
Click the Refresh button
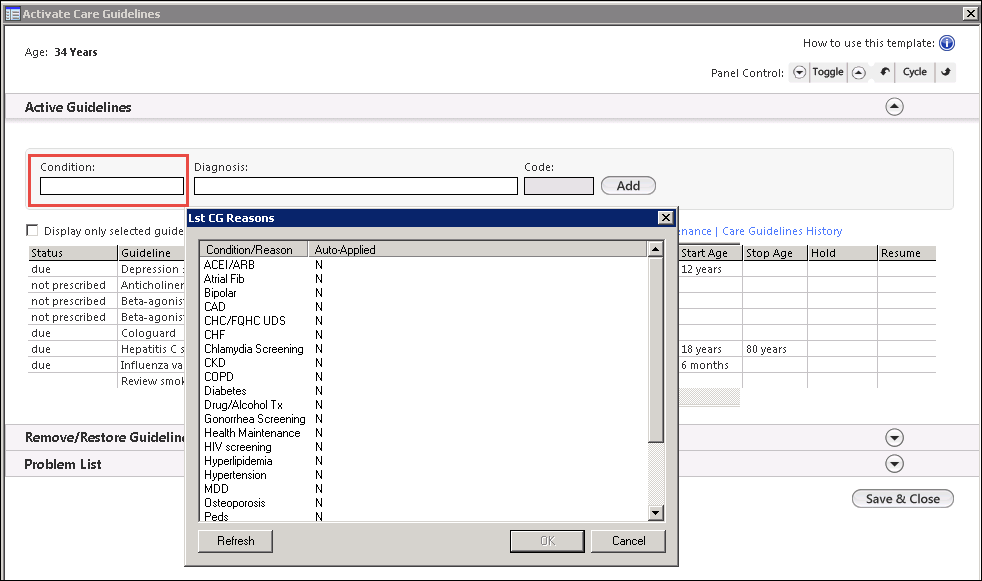[x=235, y=541]
